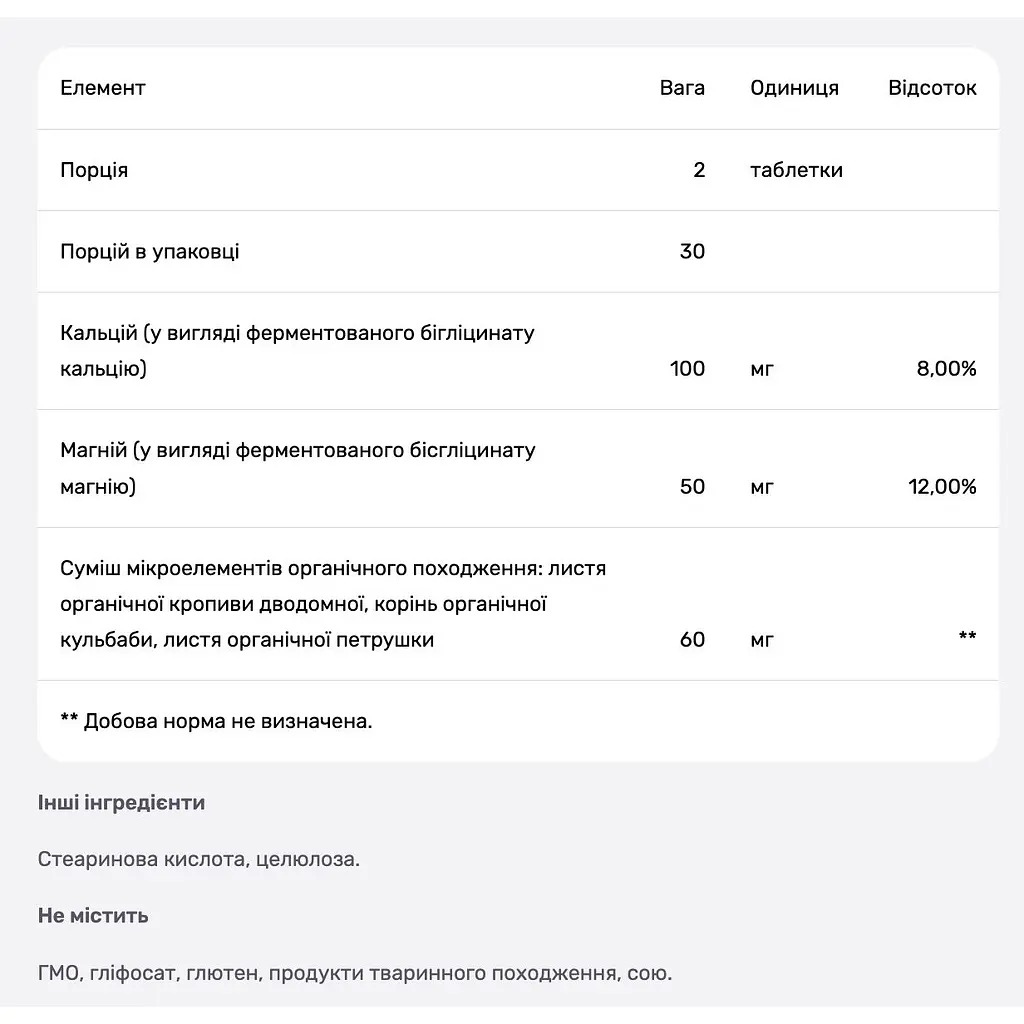The image size is (1024, 1024).
Task: Click the Не містить heading
Action: click(x=93, y=916)
